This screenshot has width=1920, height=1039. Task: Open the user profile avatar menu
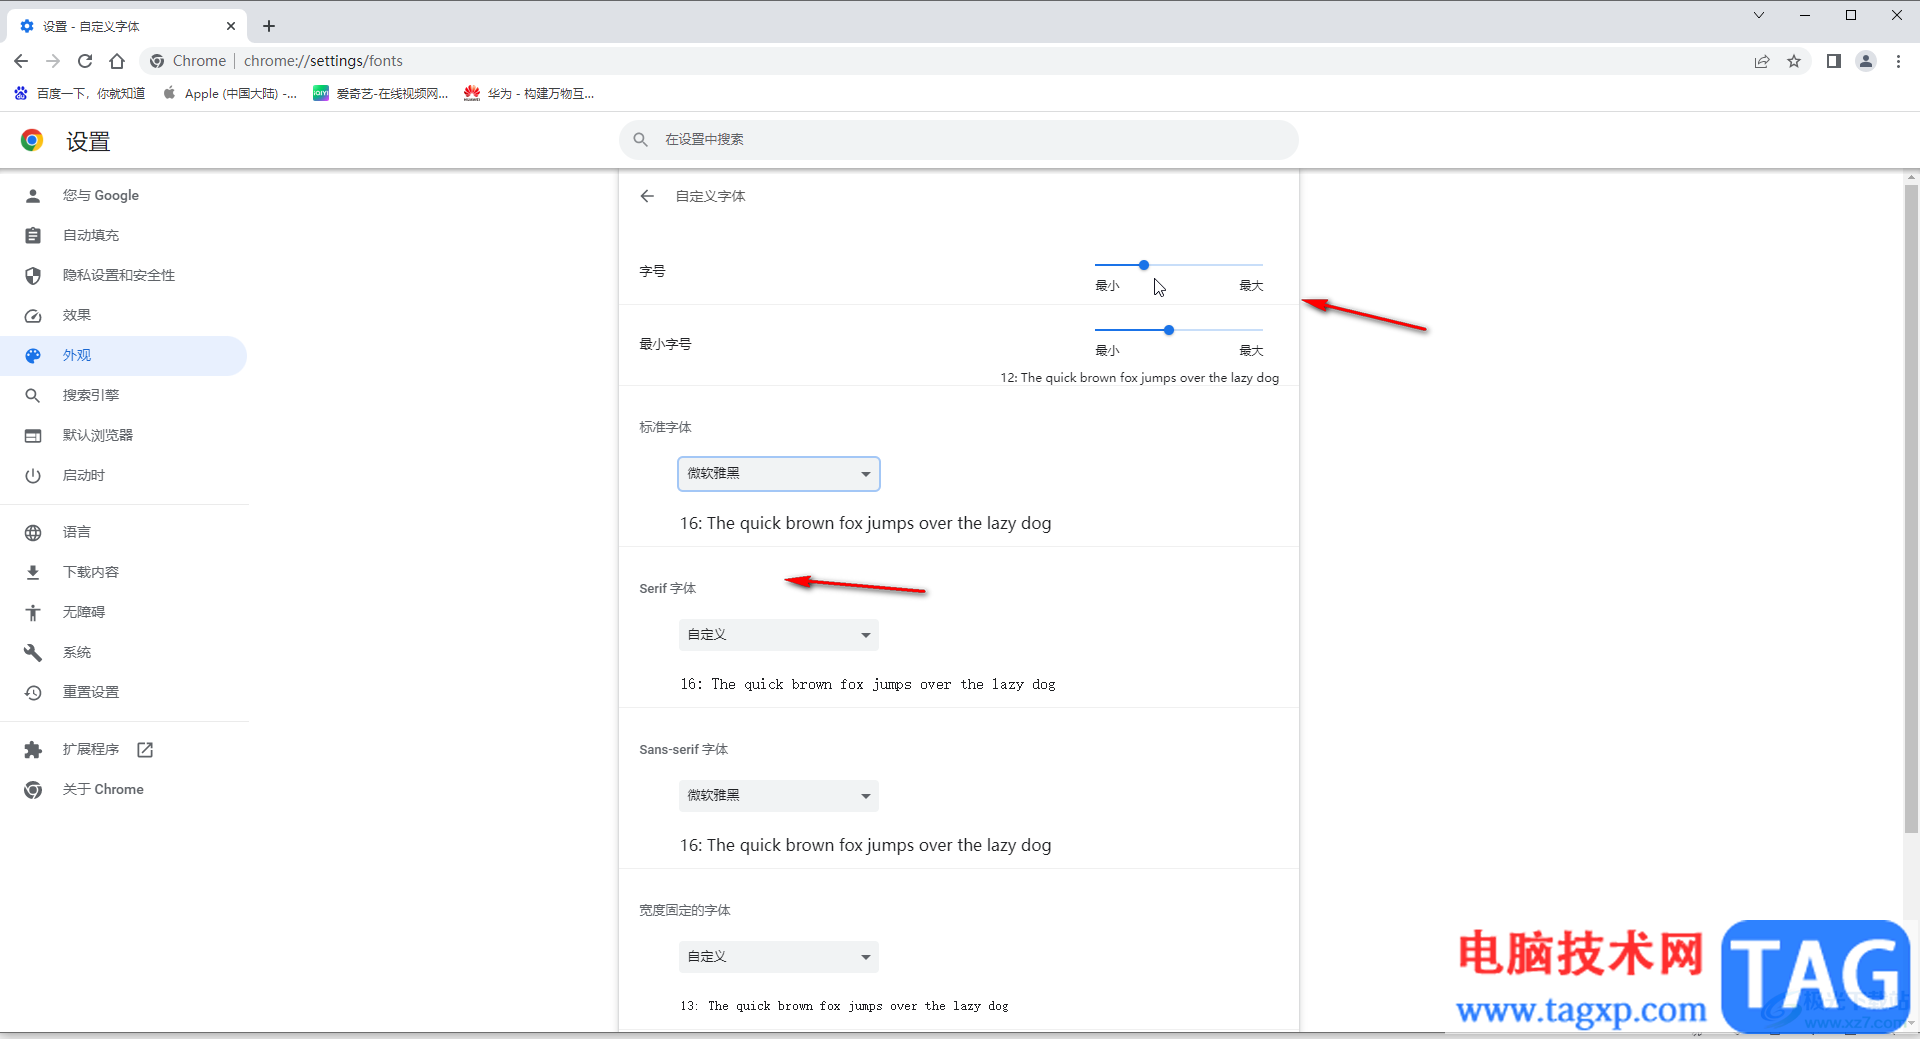tap(1866, 61)
